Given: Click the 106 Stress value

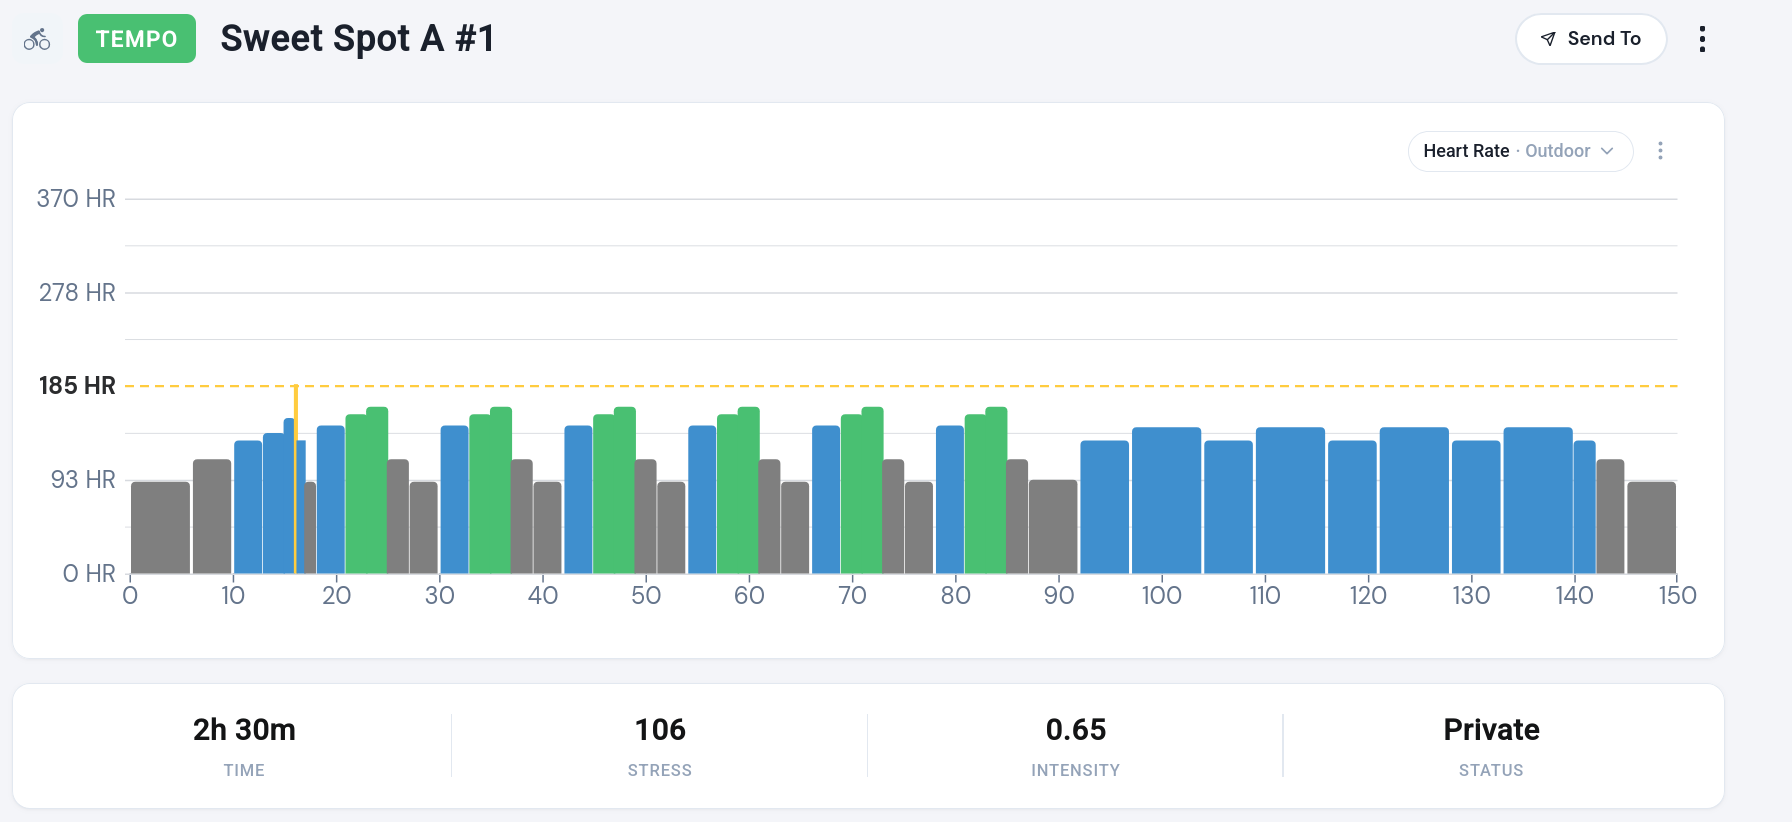Looking at the screenshot, I should 660,730.
